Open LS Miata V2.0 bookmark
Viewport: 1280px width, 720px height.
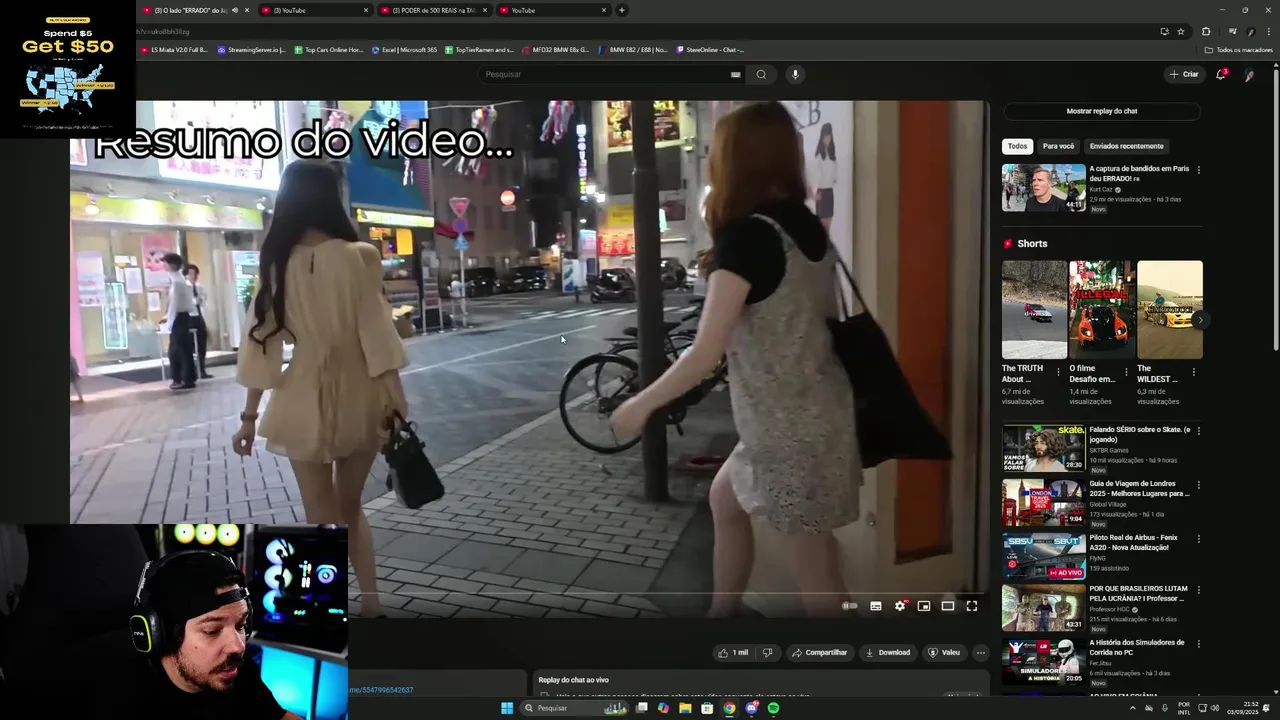pyautogui.click(x=175, y=49)
